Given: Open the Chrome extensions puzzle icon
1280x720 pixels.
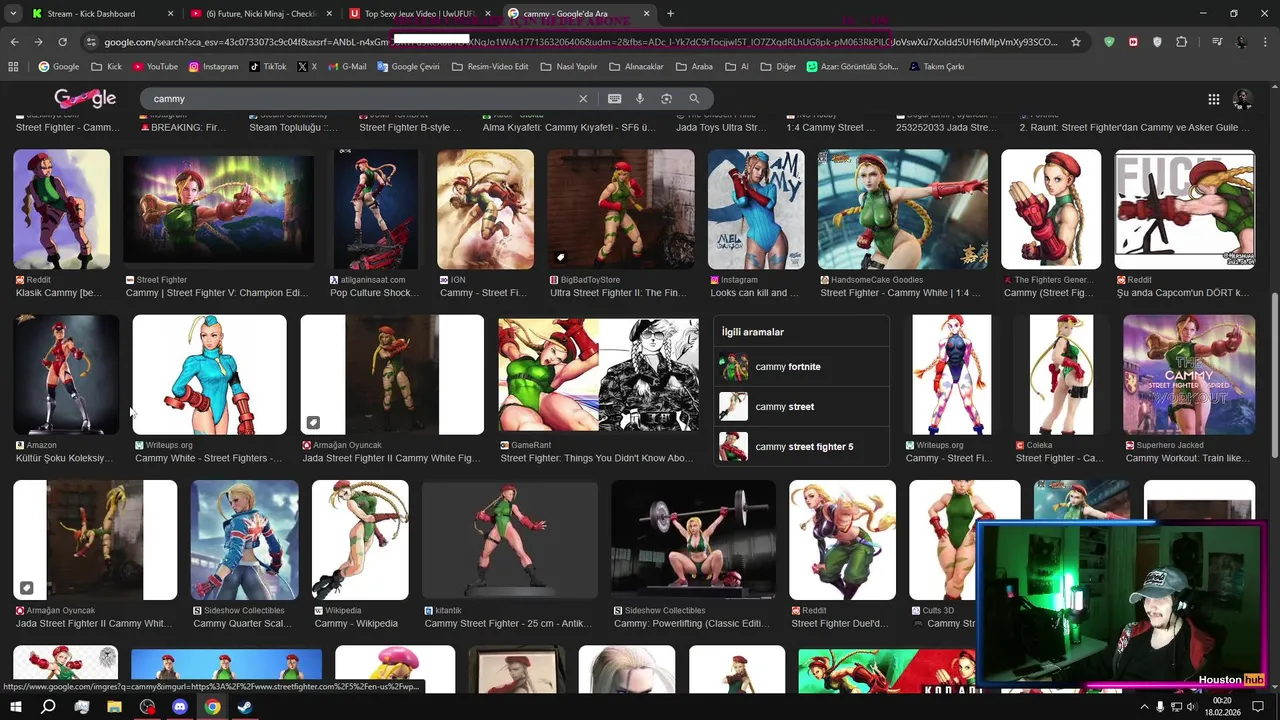Looking at the screenshot, I should coord(1182,42).
